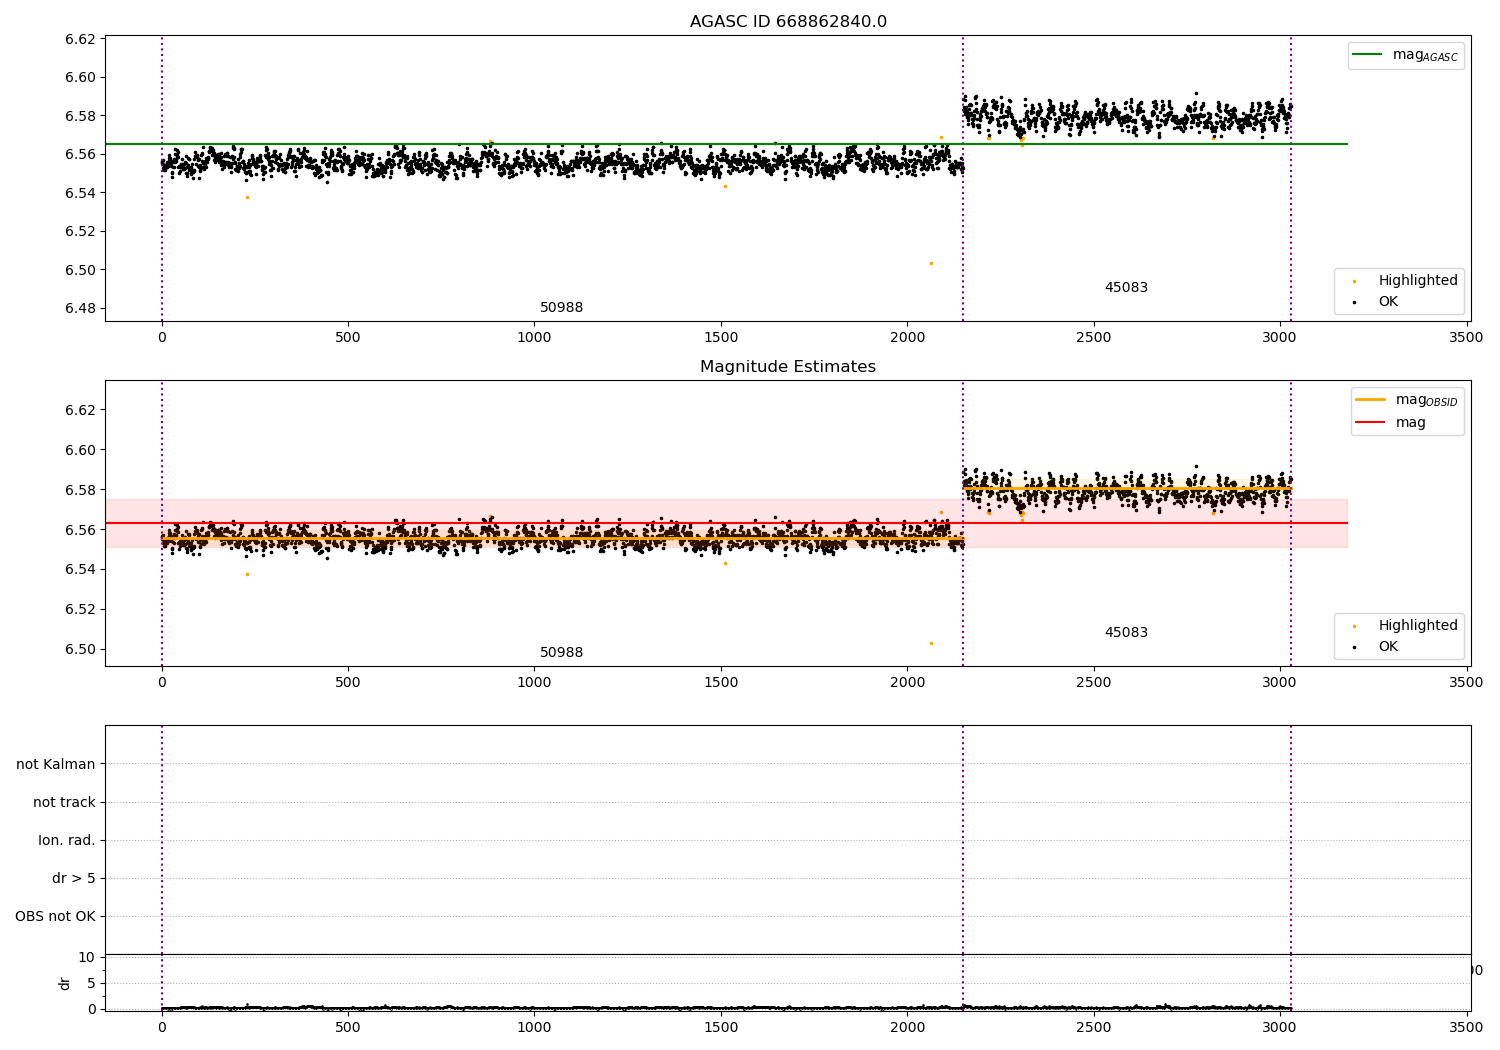Click green line swatch in mag AGASC legend
This screenshot has width=1500, height=1050.
[1367, 54]
